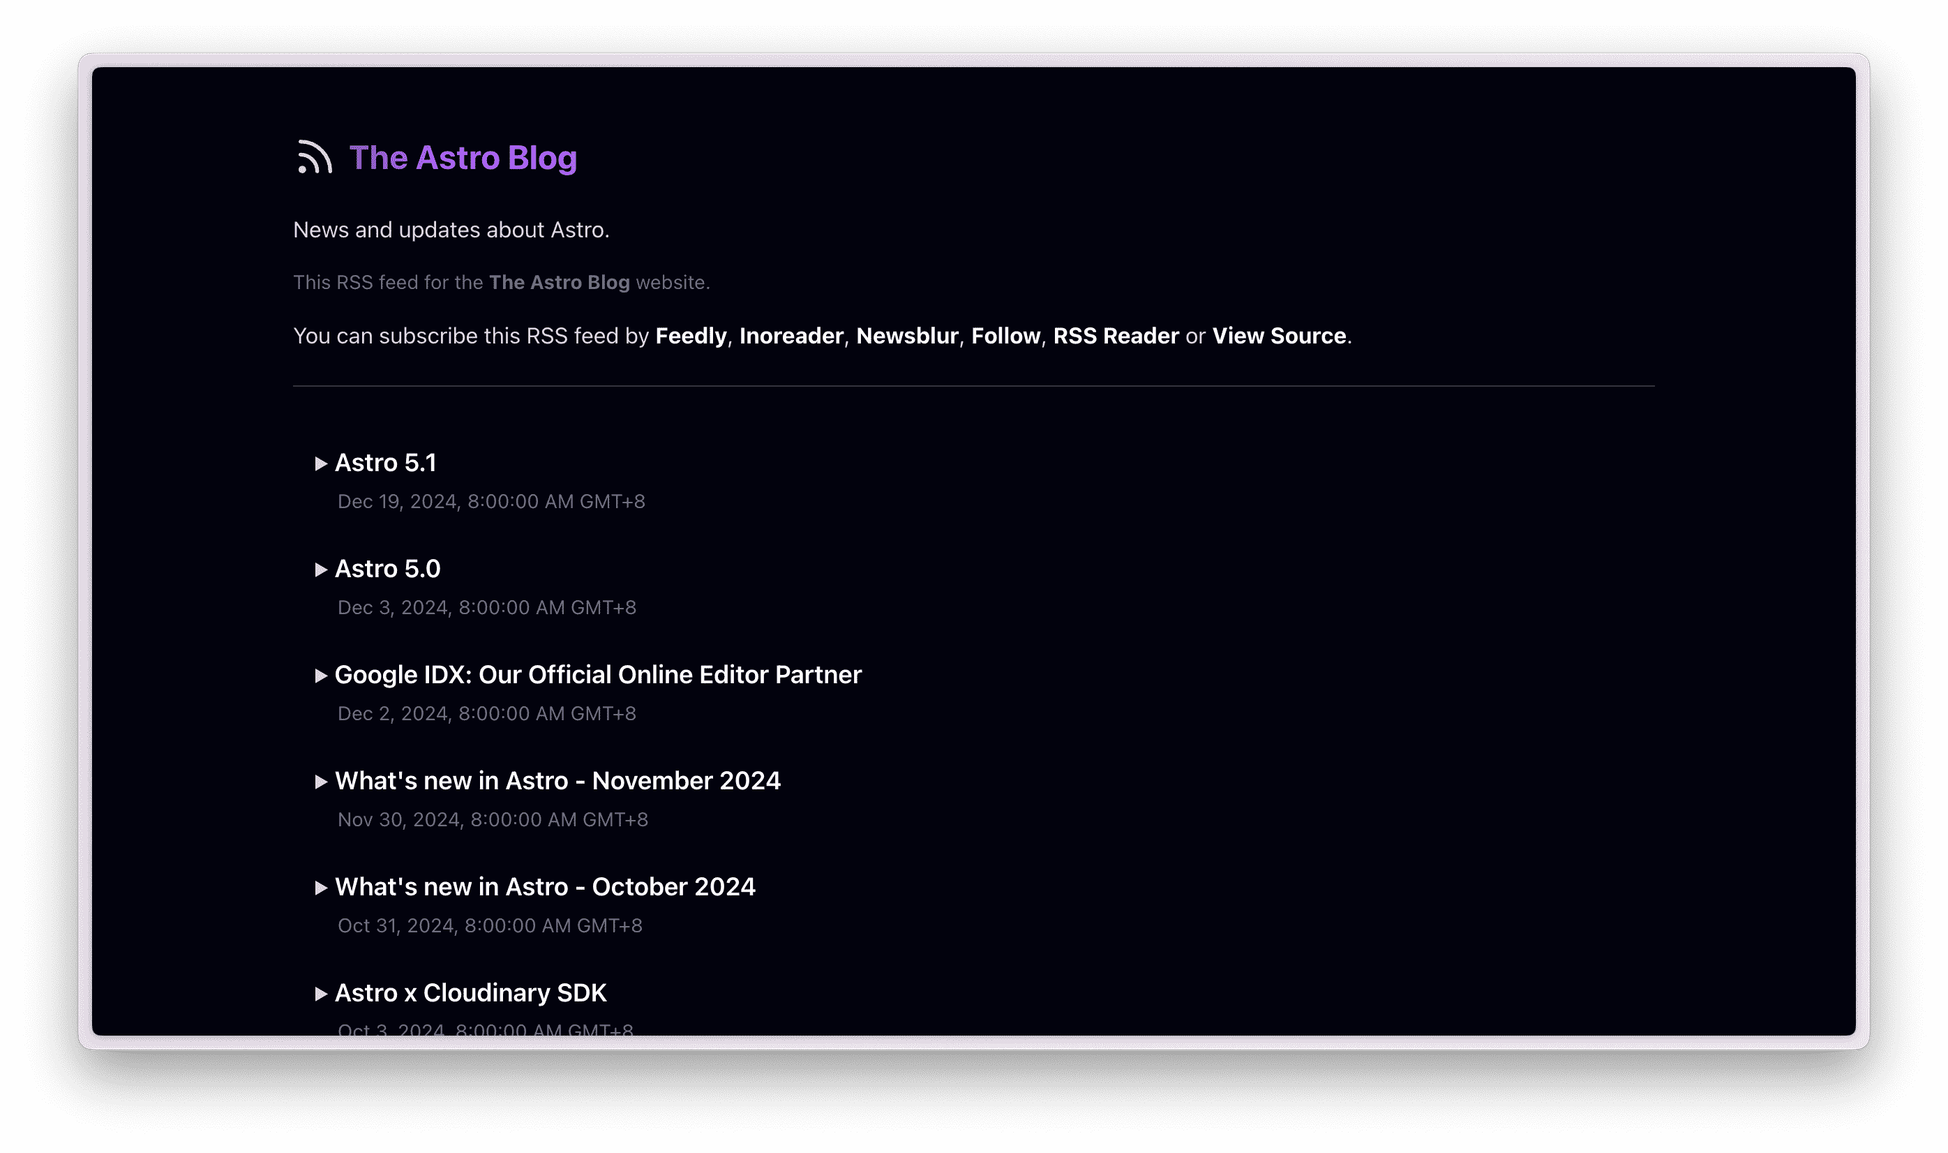Click Astro x Cloudinary SDK title text
The height and width of the screenshot is (1153, 1948).
470,993
